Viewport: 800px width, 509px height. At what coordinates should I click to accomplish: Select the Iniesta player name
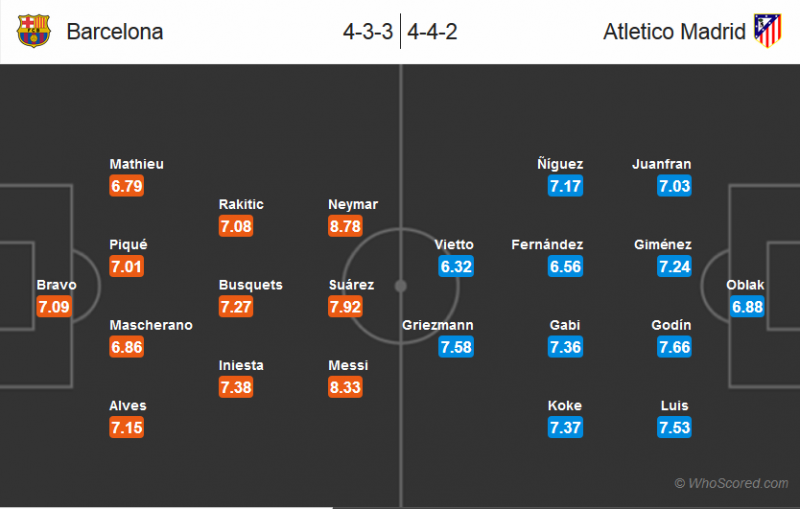(241, 365)
